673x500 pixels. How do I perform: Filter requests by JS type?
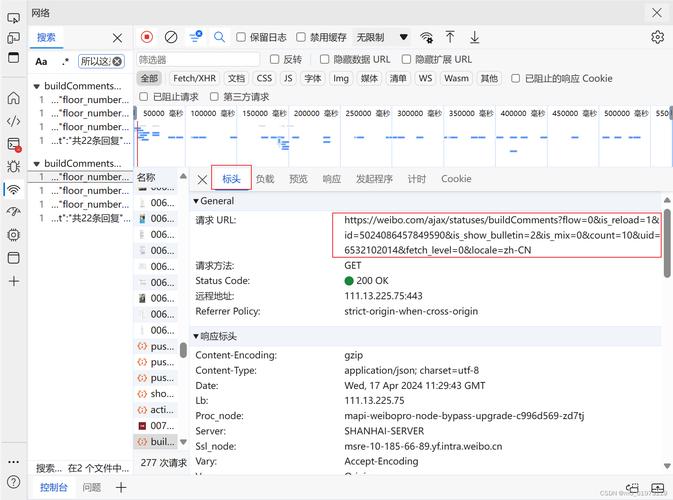click(288, 78)
